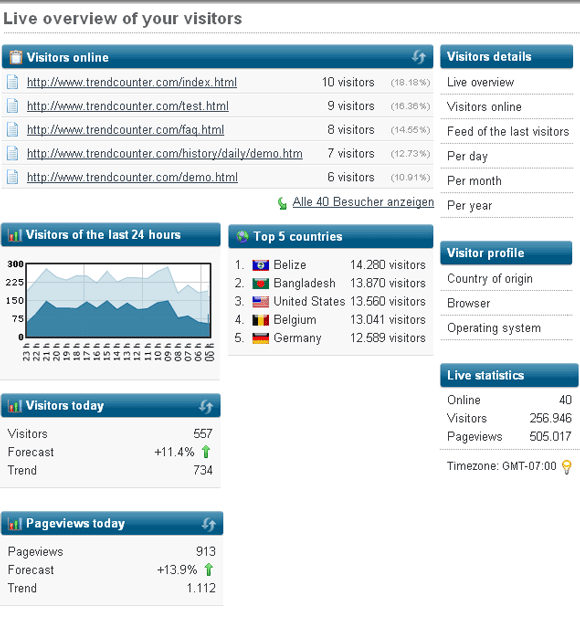Click page icon beside trendcounter.com/demo.html link
This screenshot has width=580, height=622.
tap(12, 177)
